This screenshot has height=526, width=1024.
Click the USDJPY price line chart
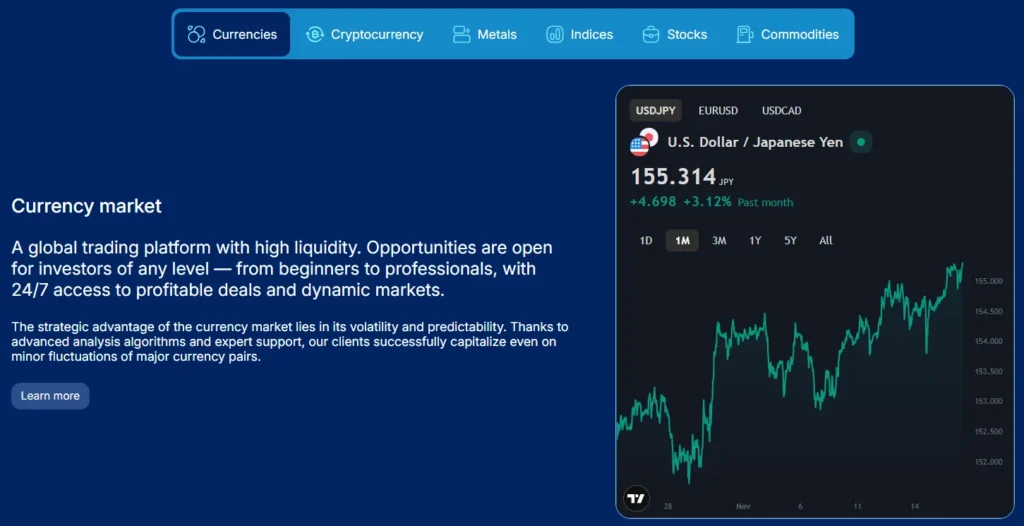(790, 360)
